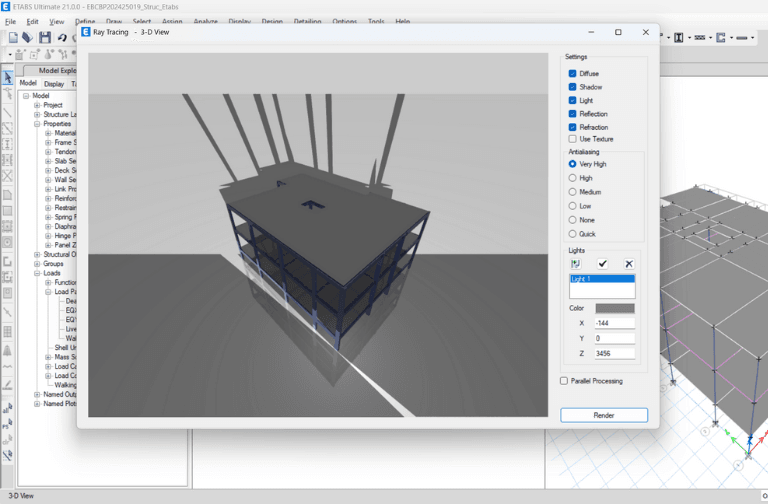This screenshot has height=504, width=768.
Task: Click the delete light X icon
Action: click(x=628, y=264)
